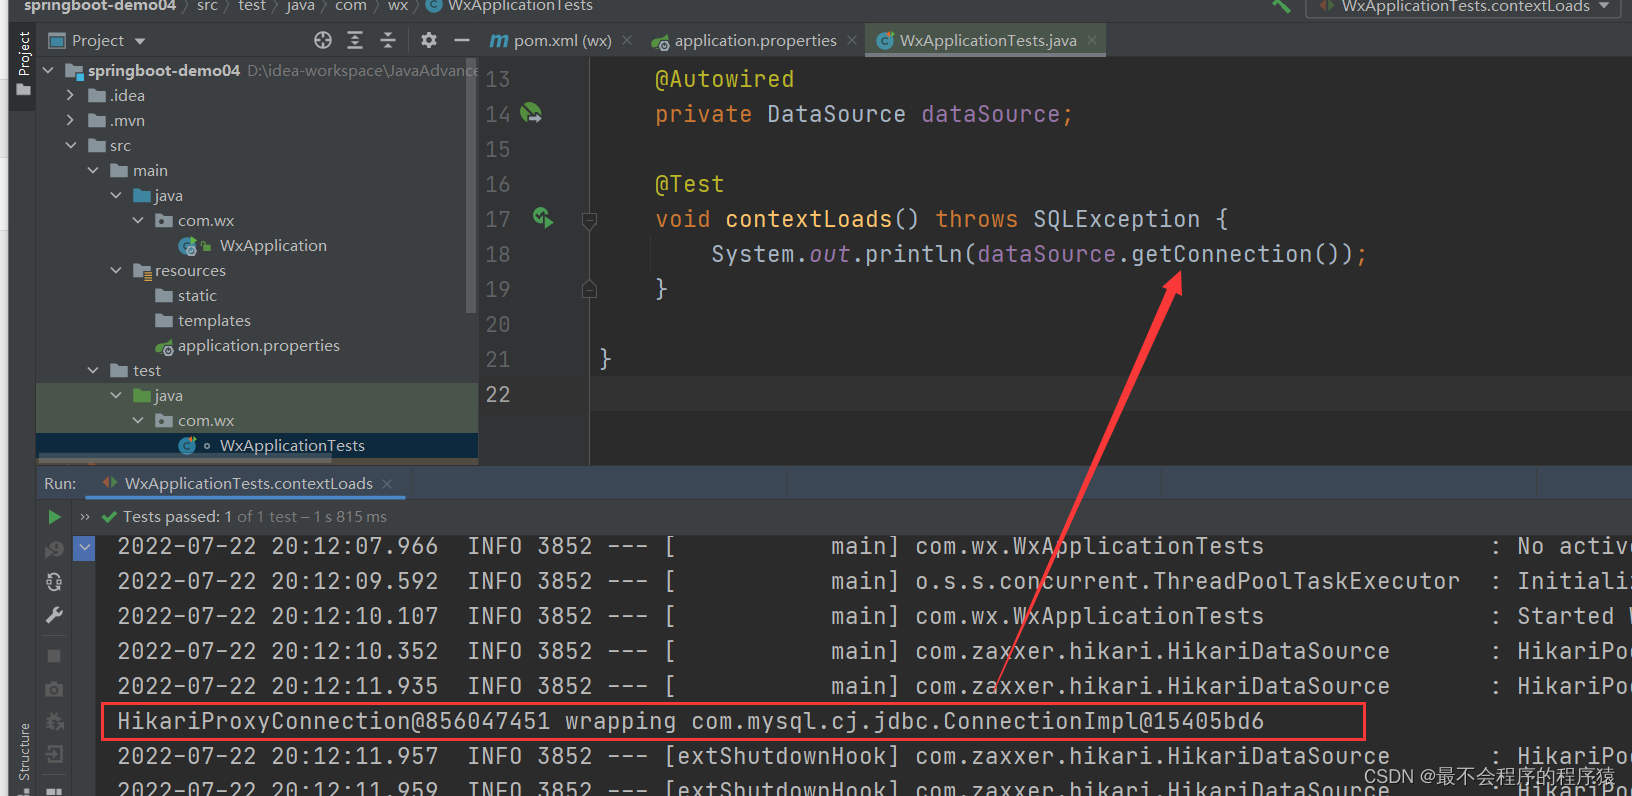The width and height of the screenshot is (1632, 796).
Task: Close the application.properties editor tab
Action: pyautogui.click(x=852, y=40)
